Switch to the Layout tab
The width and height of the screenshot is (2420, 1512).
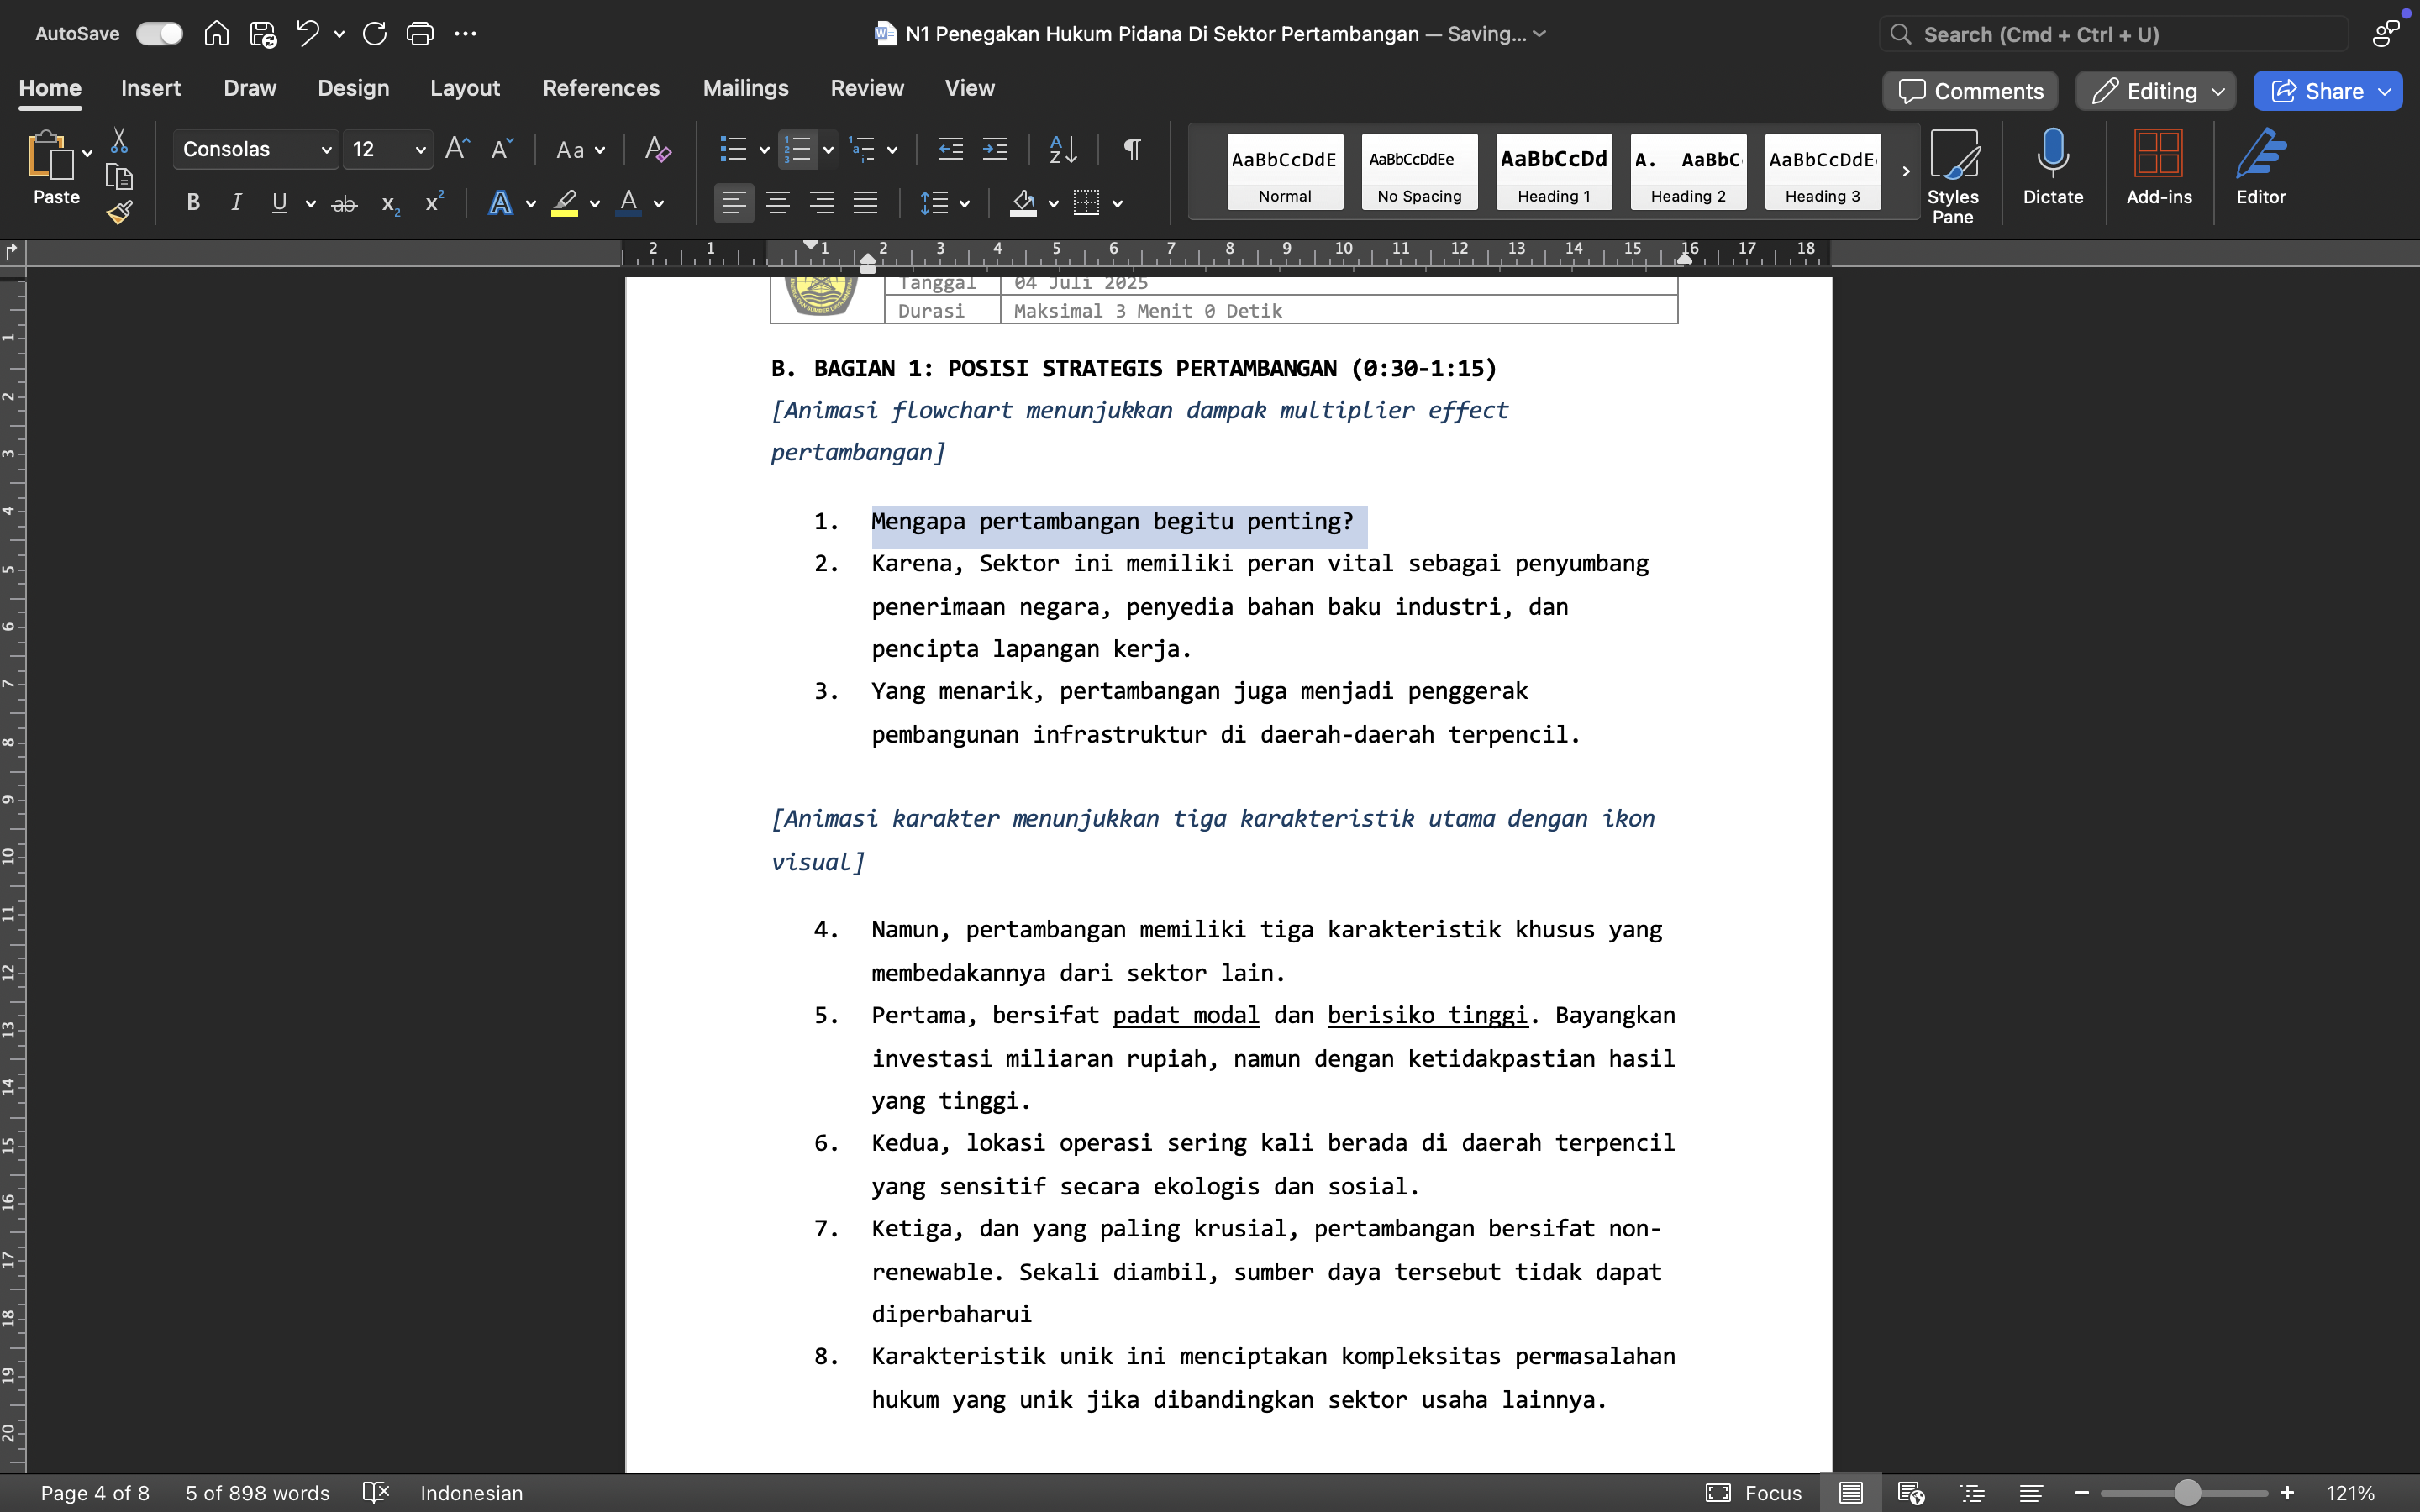[x=464, y=88]
